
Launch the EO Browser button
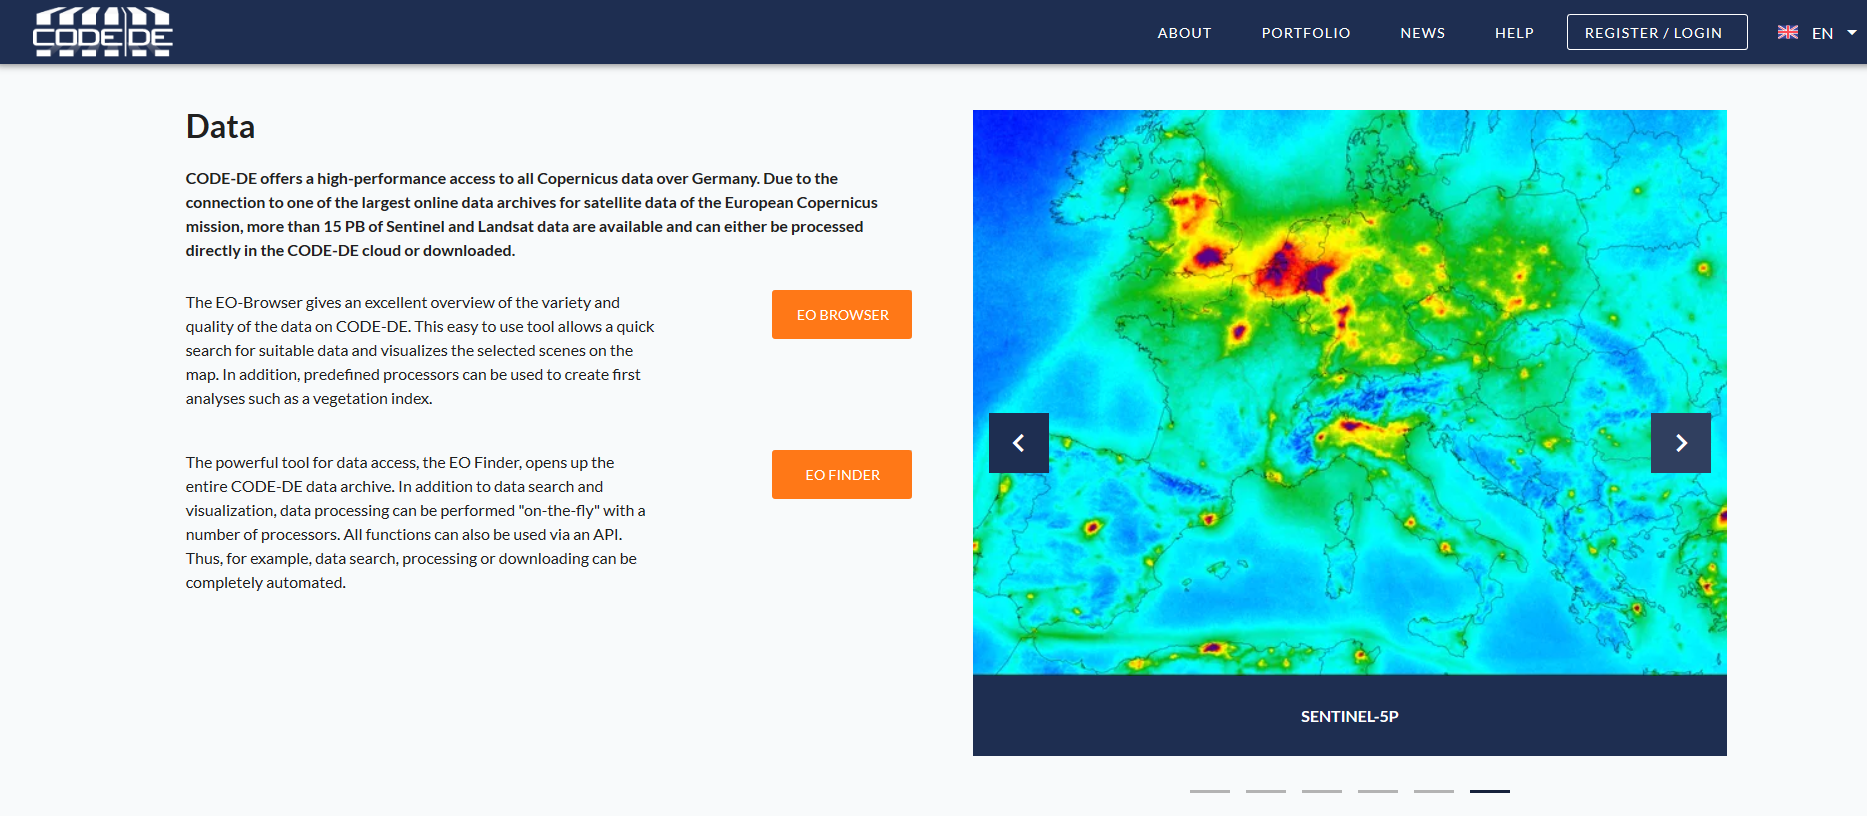tap(841, 315)
